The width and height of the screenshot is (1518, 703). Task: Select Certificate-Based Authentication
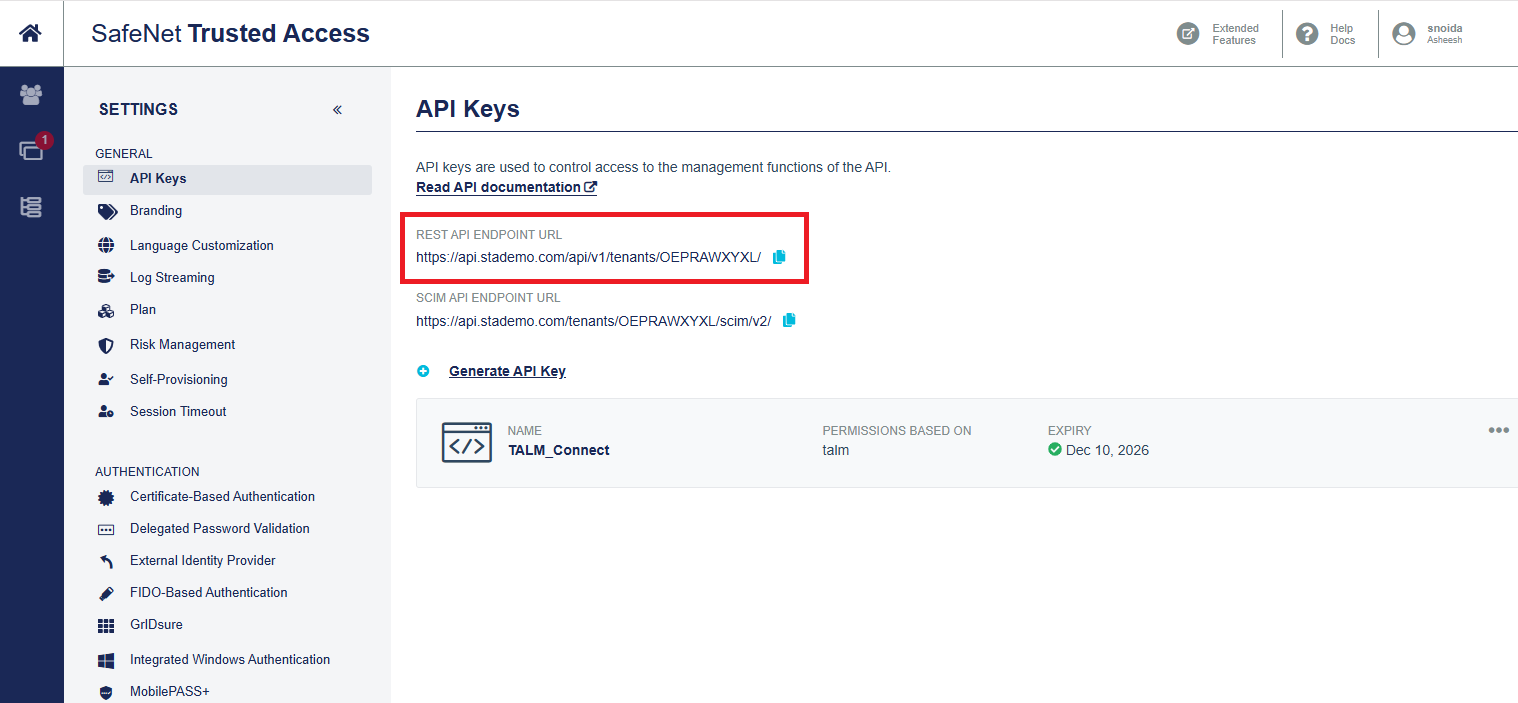click(221, 496)
